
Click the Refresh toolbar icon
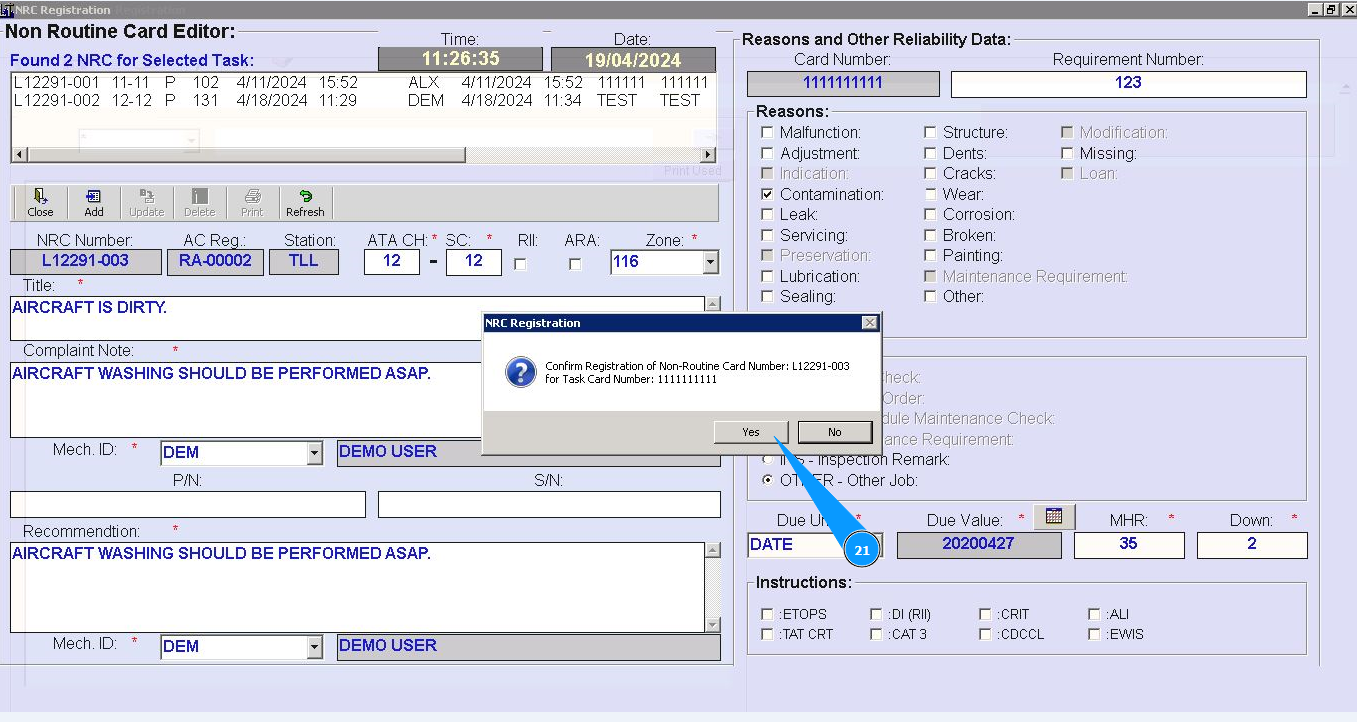pyautogui.click(x=305, y=203)
